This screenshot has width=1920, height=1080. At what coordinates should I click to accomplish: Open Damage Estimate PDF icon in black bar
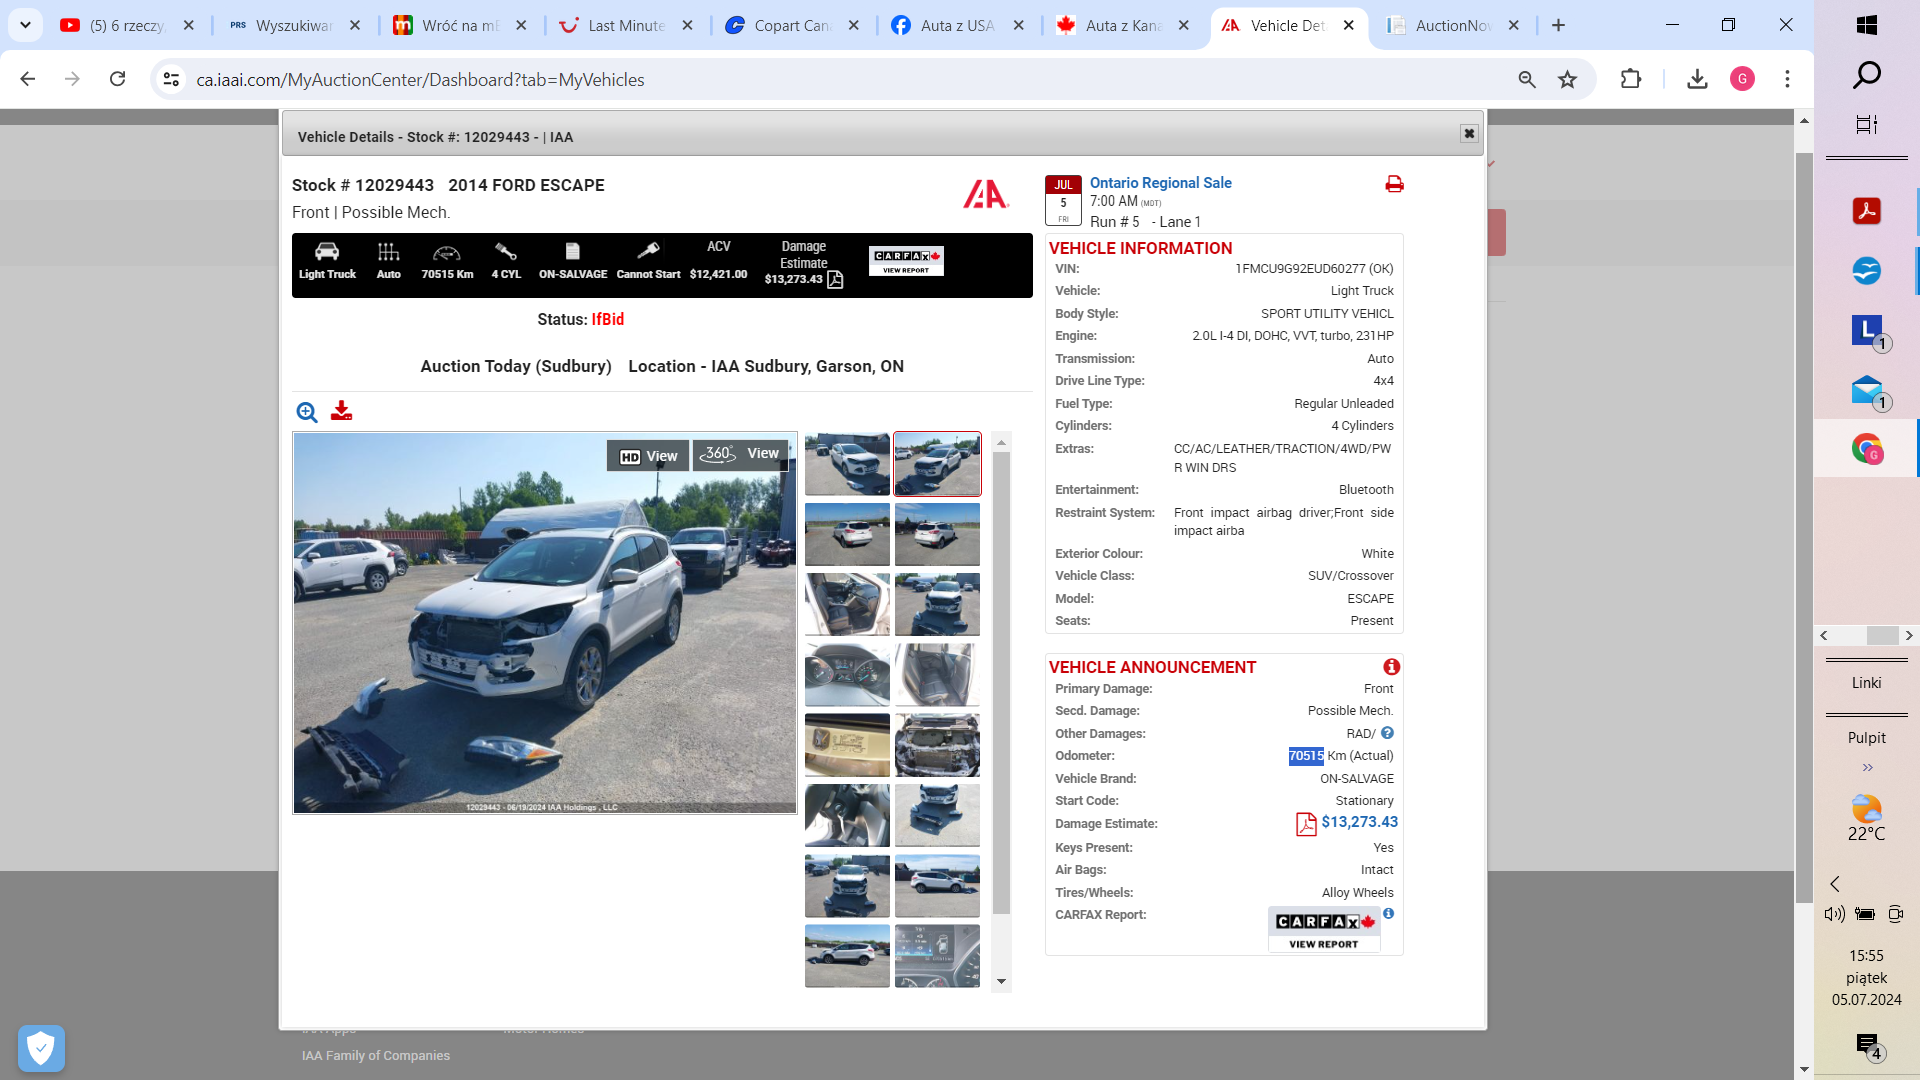pyautogui.click(x=835, y=280)
